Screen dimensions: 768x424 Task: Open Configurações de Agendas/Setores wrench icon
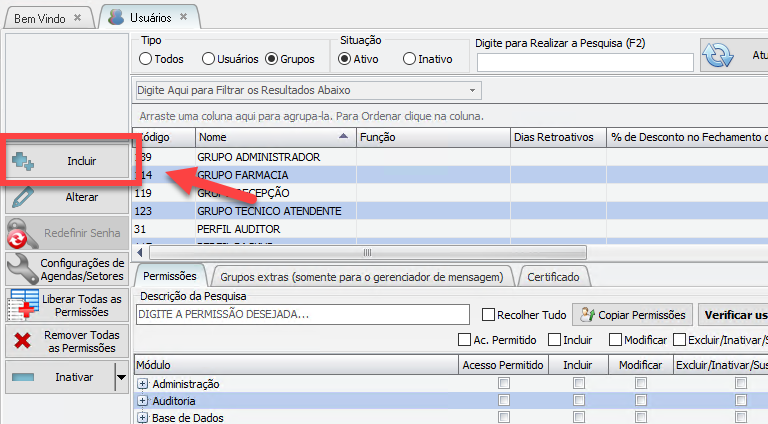(x=21, y=269)
